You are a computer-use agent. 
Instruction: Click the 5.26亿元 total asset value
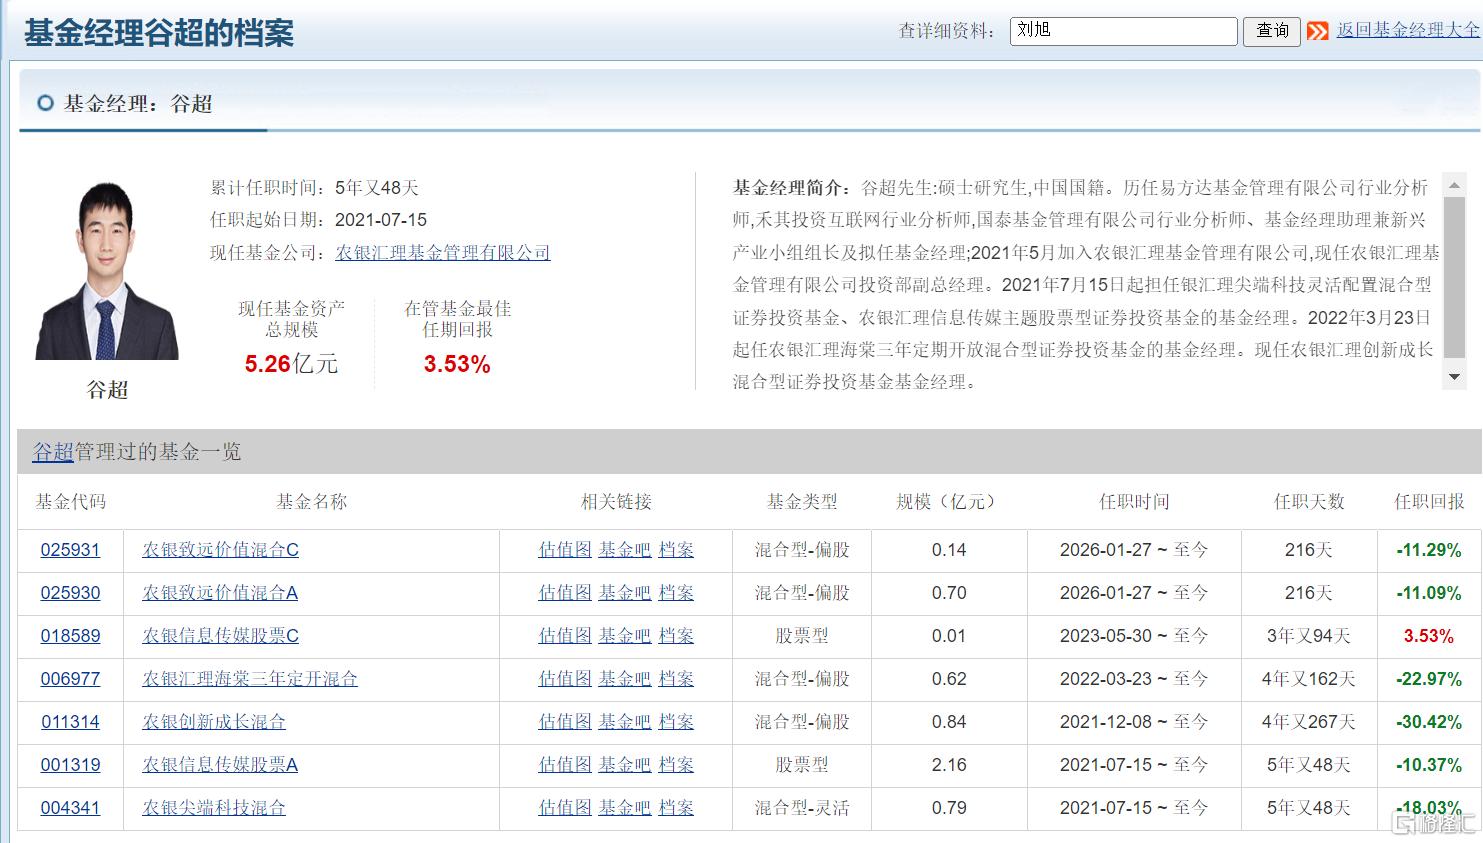(291, 365)
